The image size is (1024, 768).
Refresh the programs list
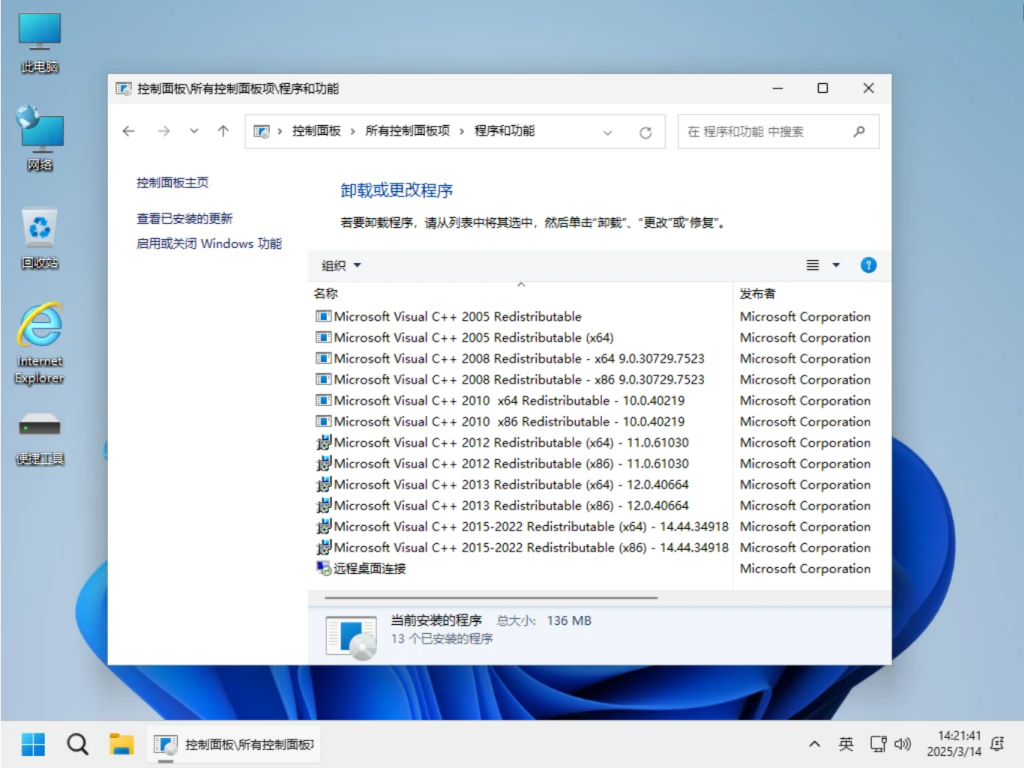coord(645,133)
